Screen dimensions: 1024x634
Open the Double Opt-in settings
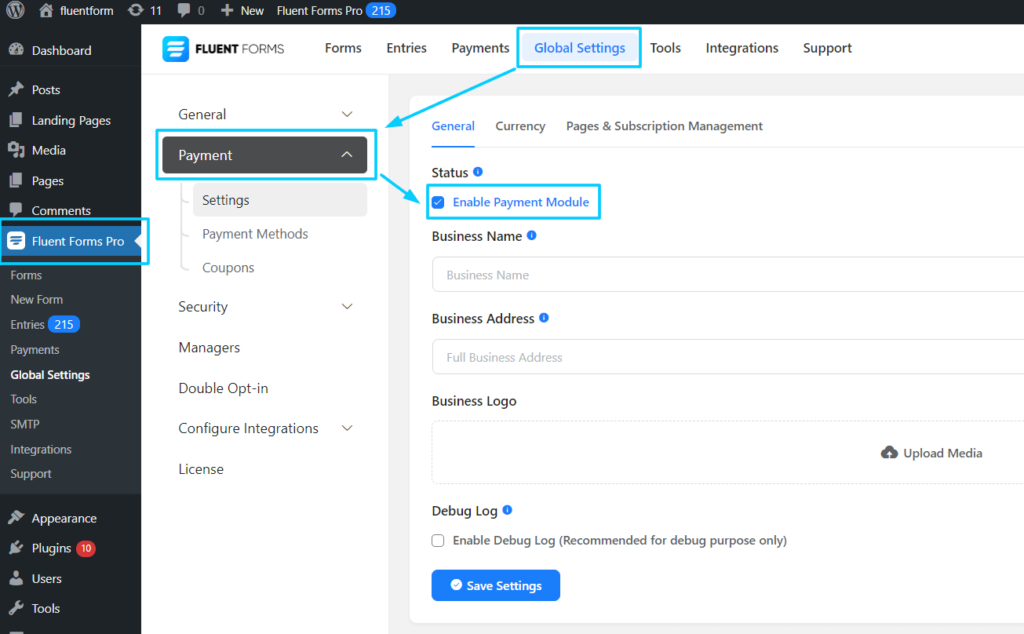coord(223,388)
